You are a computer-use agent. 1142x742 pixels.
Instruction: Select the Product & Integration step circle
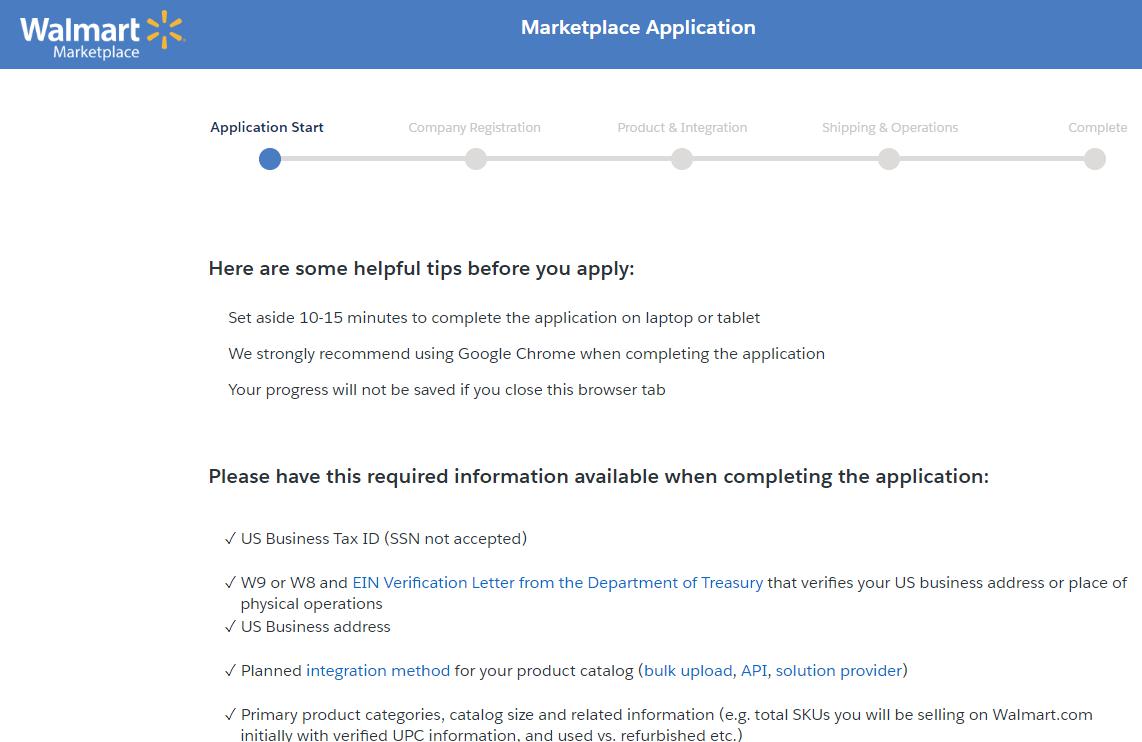point(682,159)
